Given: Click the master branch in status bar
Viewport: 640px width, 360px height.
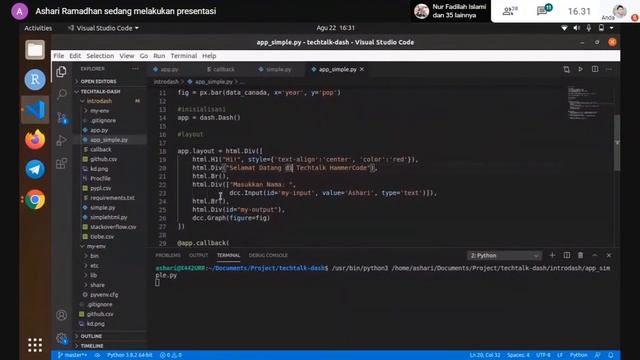Looking at the screenshot, I should [x=72, y=355].
